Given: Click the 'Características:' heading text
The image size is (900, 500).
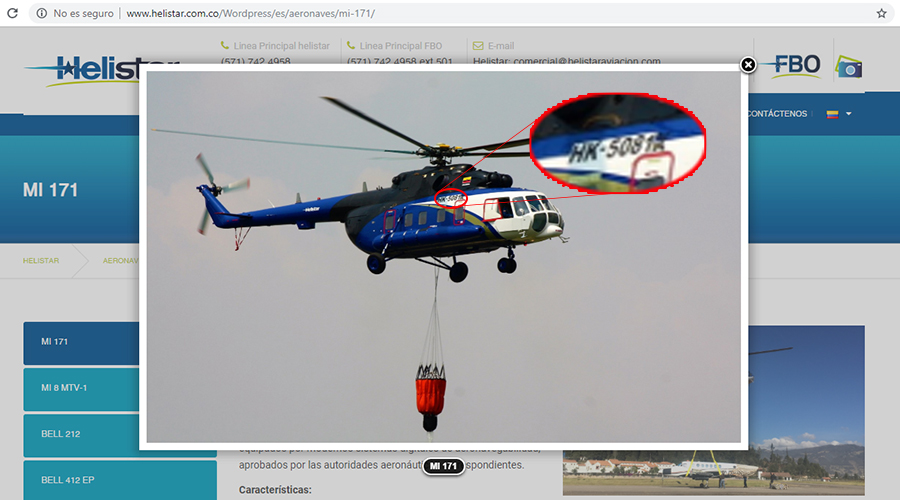Looking at the screenshot, I should coord(275,490).
